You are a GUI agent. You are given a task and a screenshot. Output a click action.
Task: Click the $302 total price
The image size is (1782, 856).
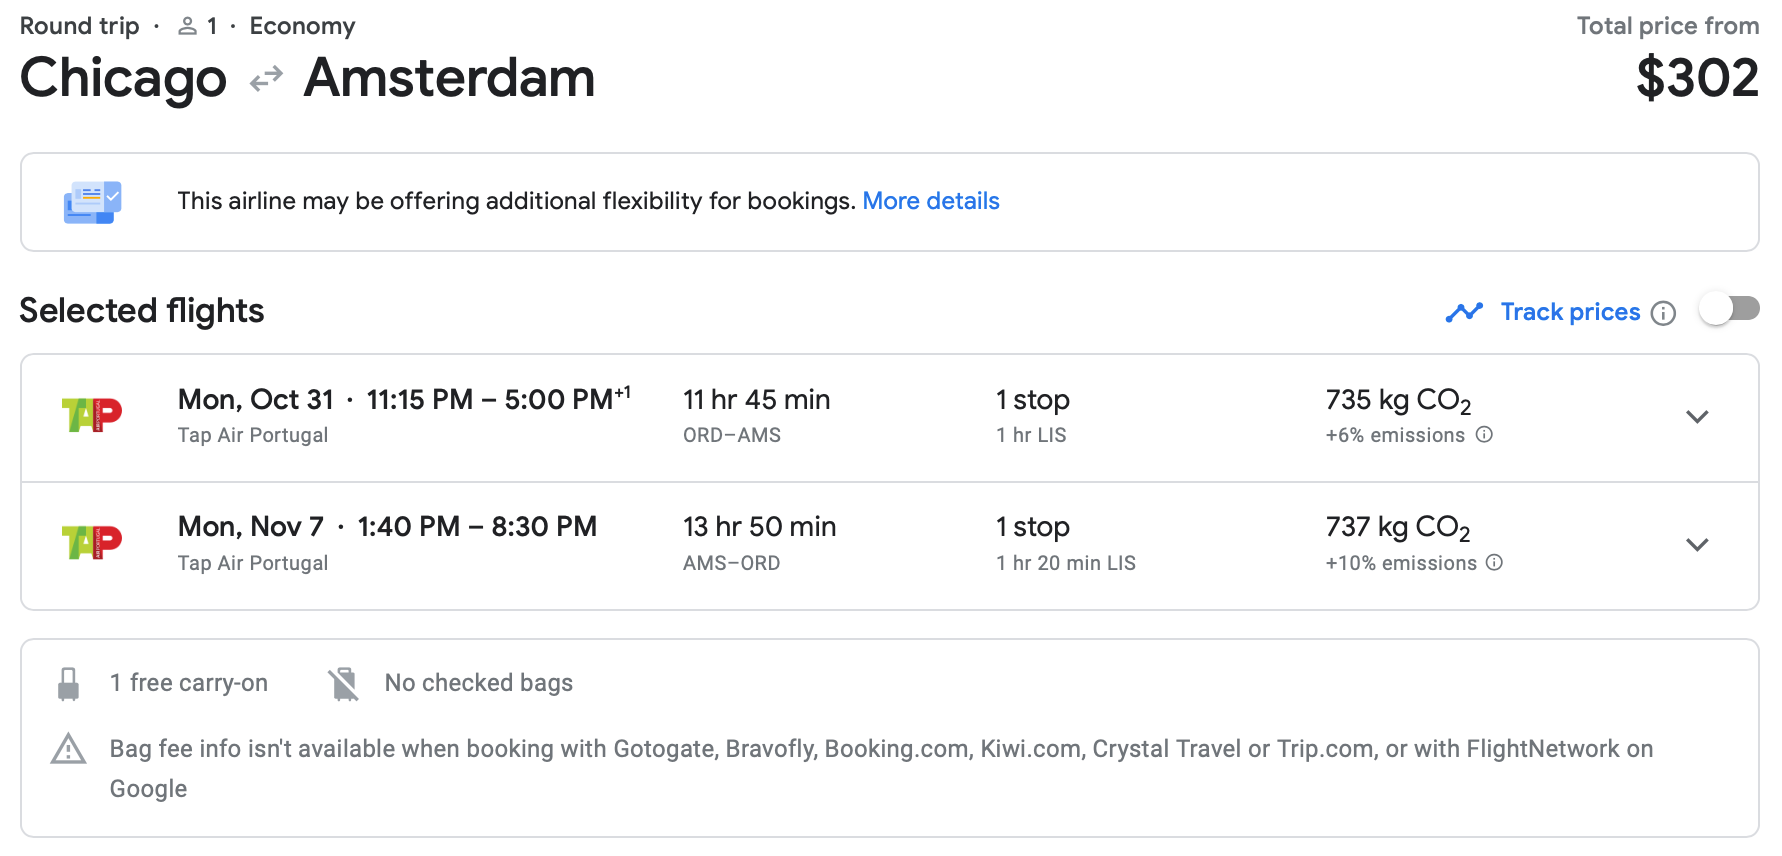pos(1697,79)
